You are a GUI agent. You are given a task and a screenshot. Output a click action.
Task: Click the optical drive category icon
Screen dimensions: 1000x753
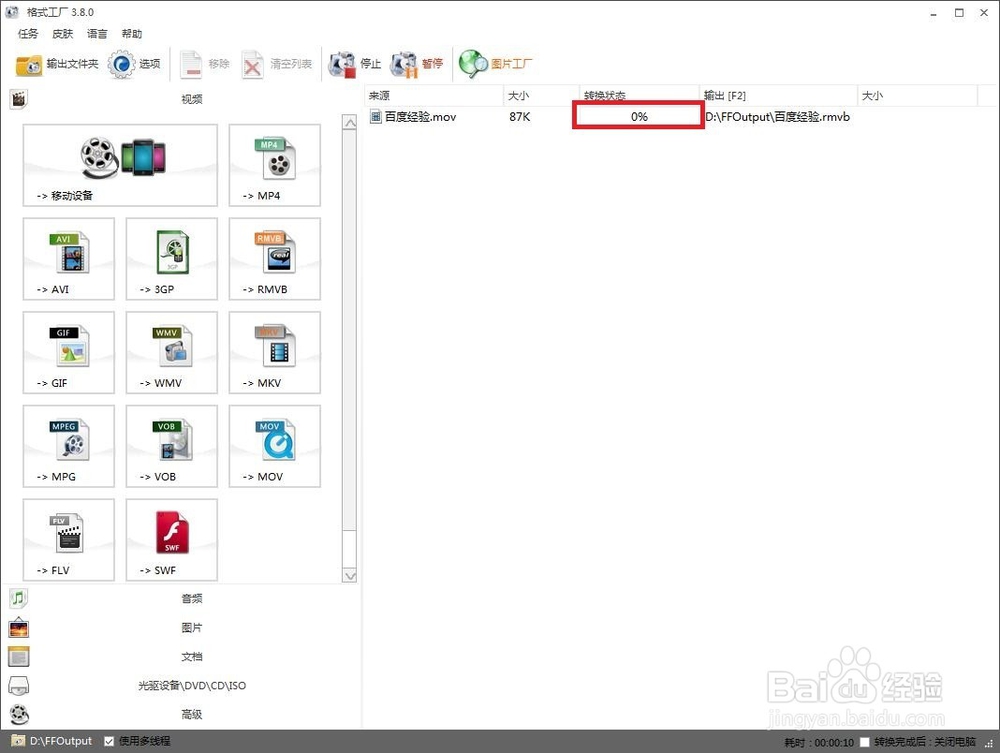(18, 685)
